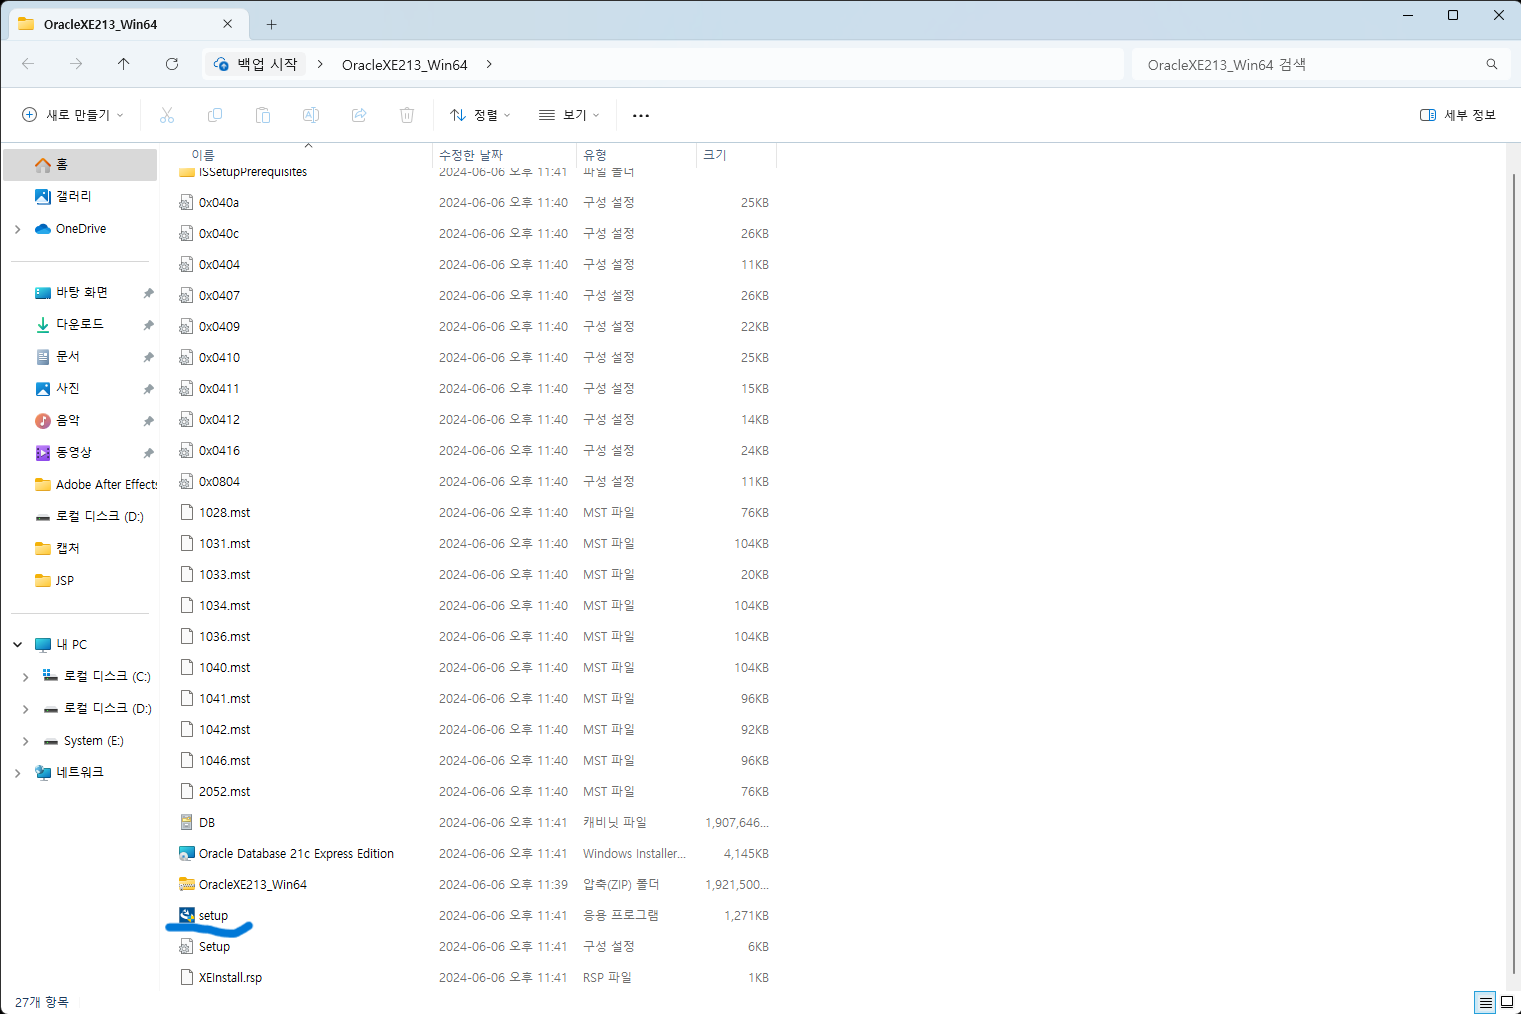Switch to details view in status bar
This screenshot has height=1014, width=1521.
(x=1486, y=1002)
